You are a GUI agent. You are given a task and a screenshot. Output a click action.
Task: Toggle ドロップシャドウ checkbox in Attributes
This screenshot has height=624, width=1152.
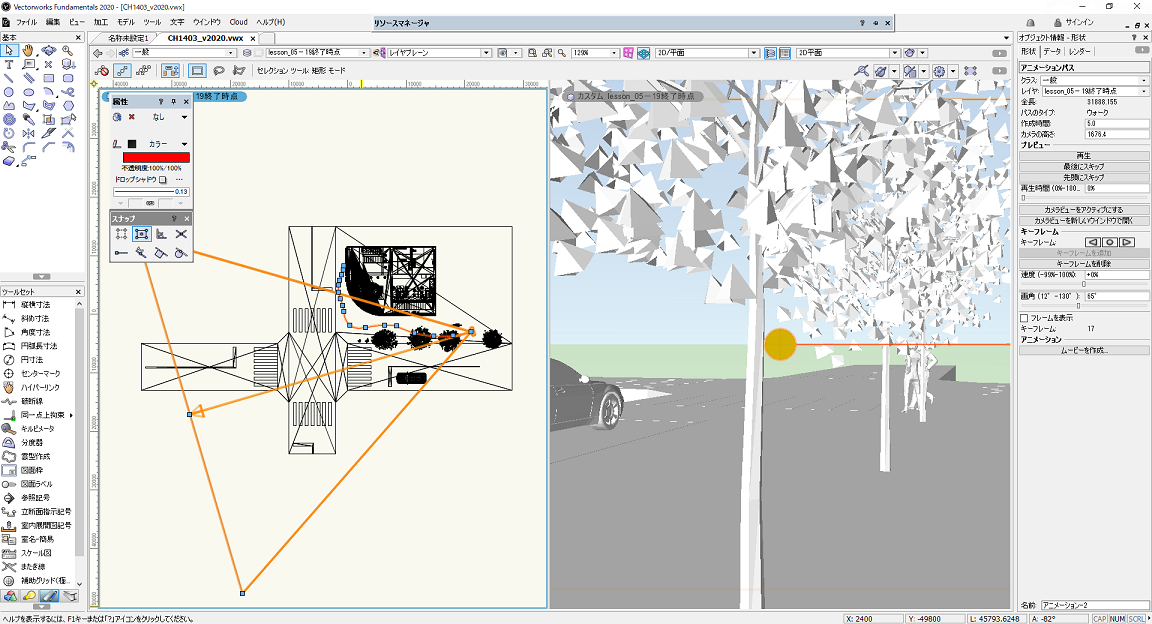coord(163,179)
